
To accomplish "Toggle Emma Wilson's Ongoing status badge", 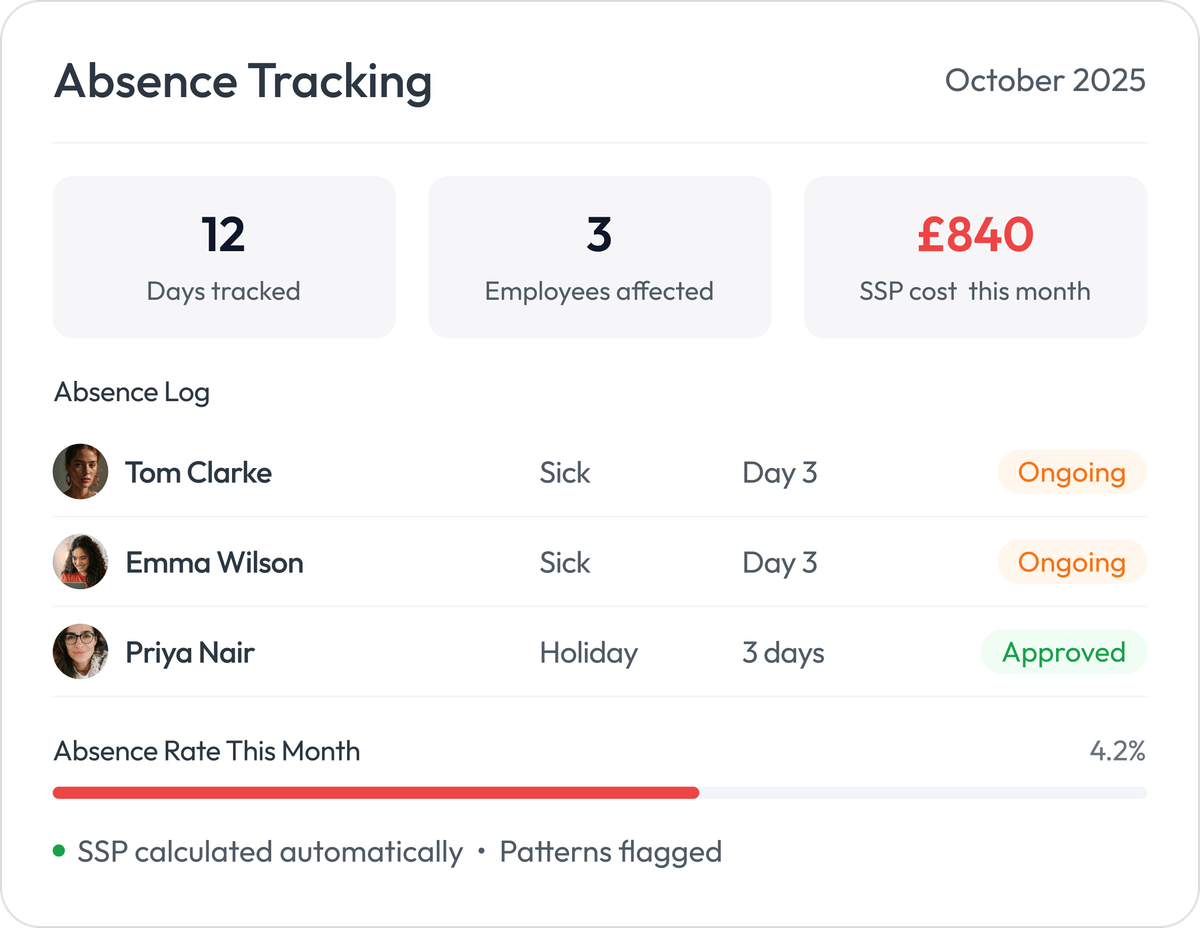I will click(x=1071, y=561).
